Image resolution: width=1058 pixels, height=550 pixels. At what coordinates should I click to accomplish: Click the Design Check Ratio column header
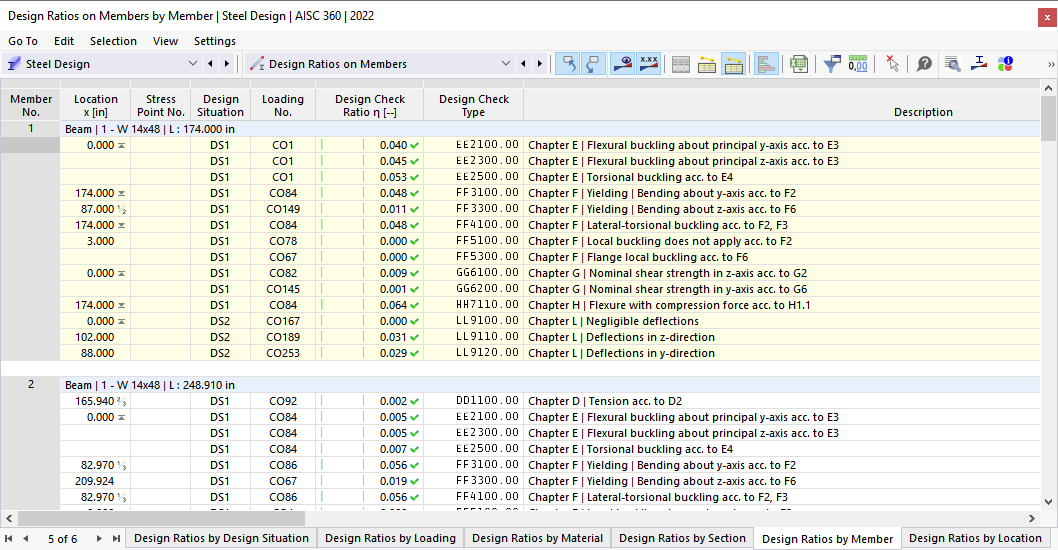pos(370,105)
